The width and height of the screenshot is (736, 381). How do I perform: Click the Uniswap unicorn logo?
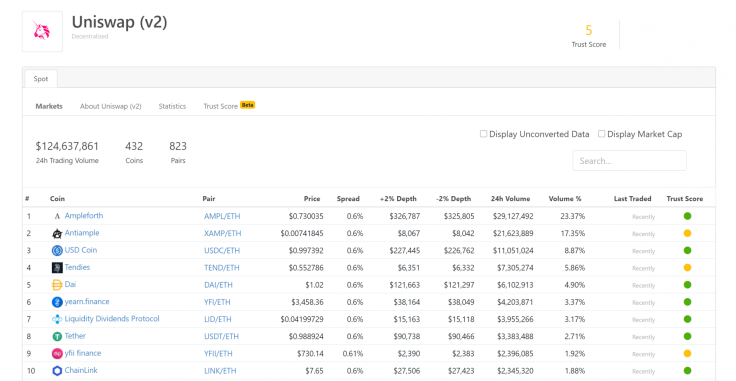pos(42,31)
